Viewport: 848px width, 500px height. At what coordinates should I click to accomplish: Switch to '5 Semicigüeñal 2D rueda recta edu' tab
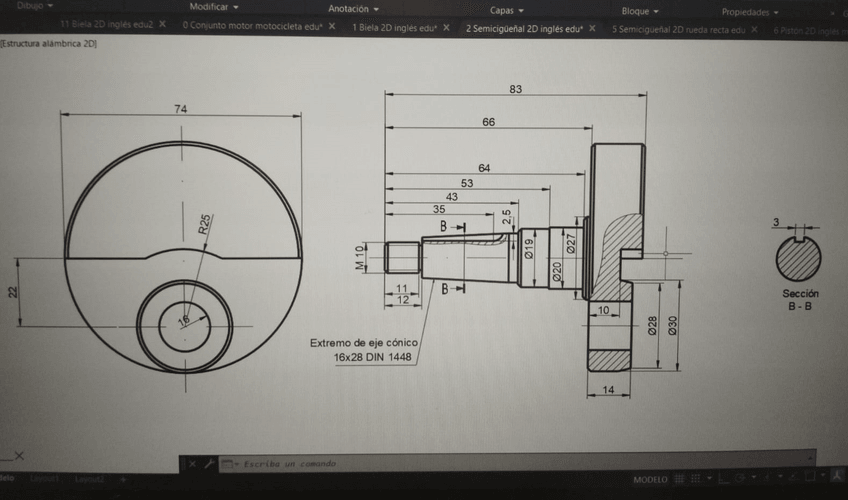678,30
